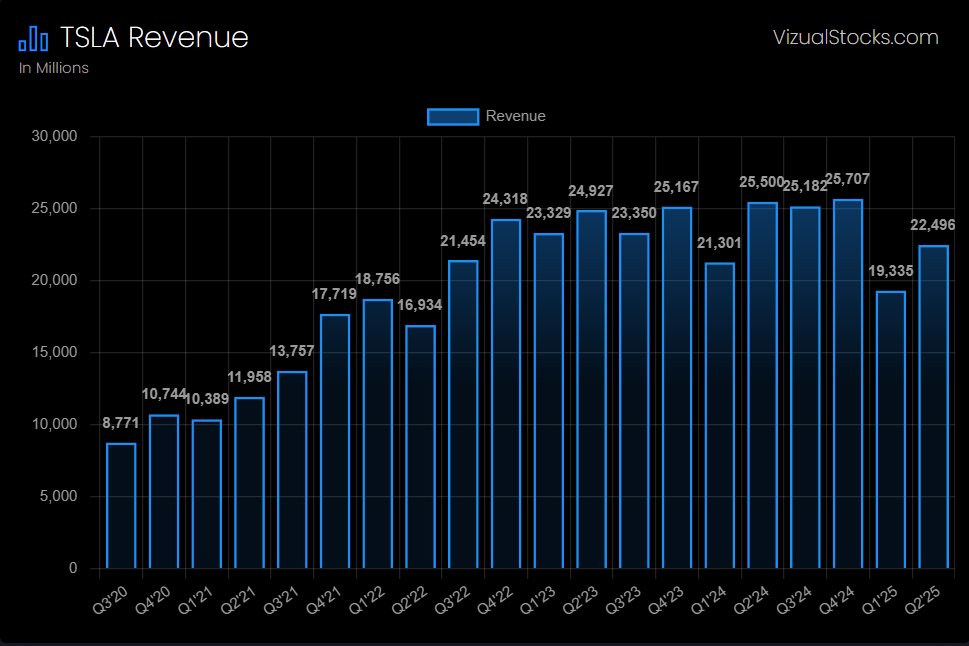The width and height of the screenshot is (969, 646).
Task: Click the Q2'21 x-axis label
Action: click(238, 600)
